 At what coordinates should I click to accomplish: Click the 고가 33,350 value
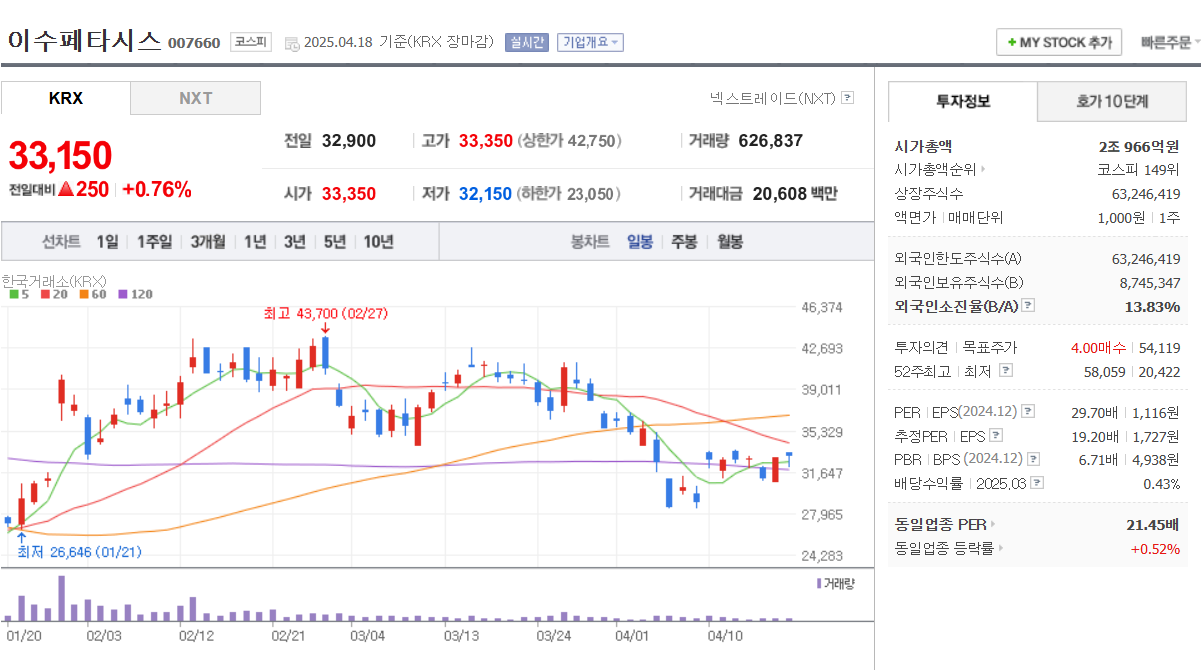(486, 141)
